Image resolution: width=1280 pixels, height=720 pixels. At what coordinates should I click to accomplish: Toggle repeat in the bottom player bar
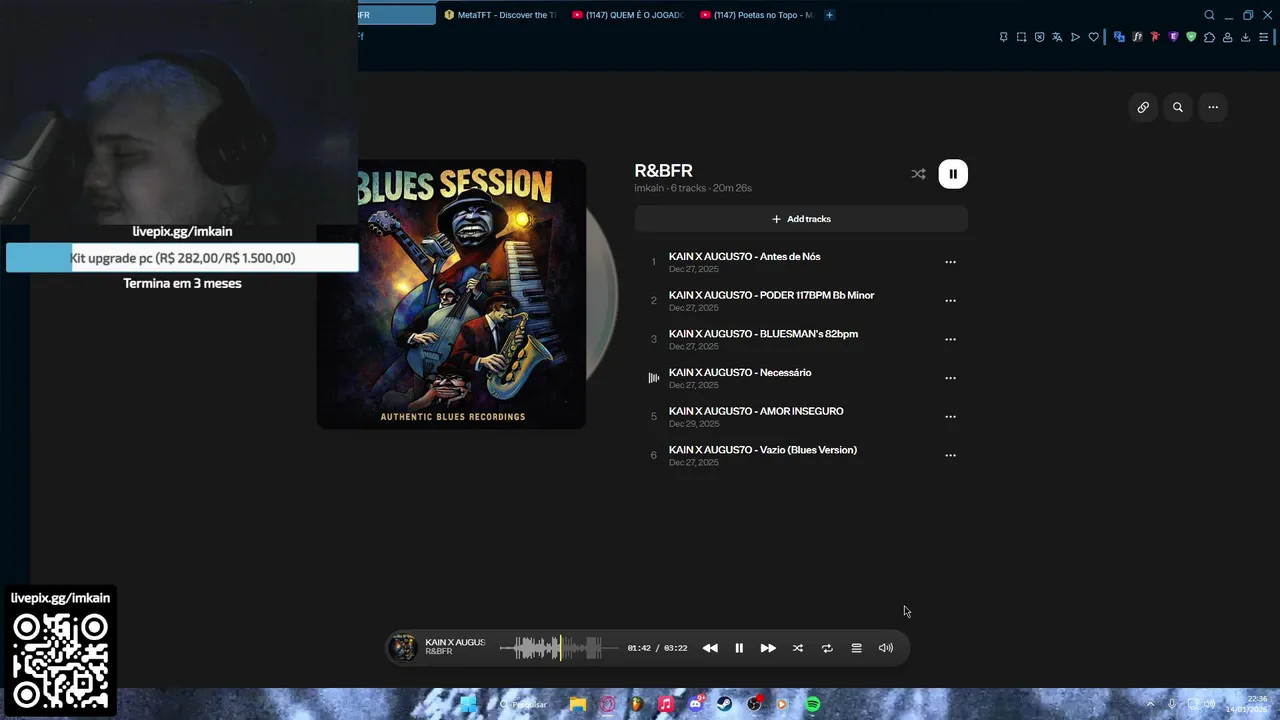point(827,648)
